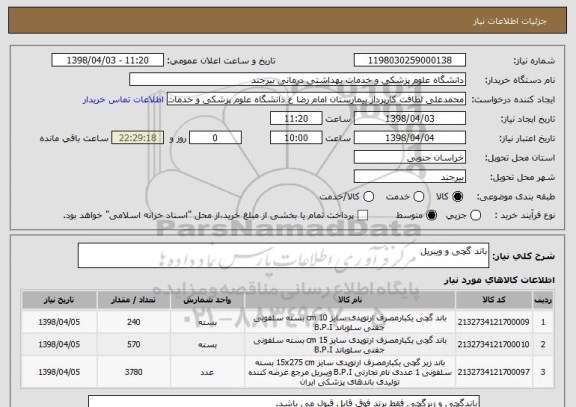Screen dimensions: 576x407
Task: Click the delivery province field خراسان جنوبی
Action: click(410, 157)
